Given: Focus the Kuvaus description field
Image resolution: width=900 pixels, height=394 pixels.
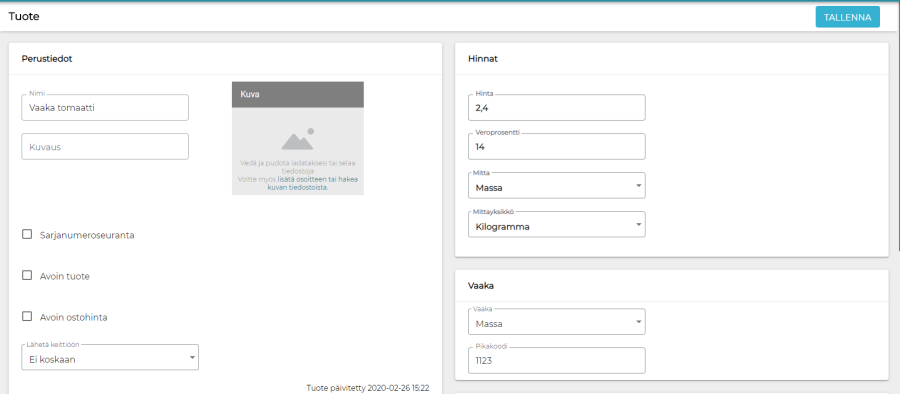Looking at the screenshot, I should pos(105,146).
